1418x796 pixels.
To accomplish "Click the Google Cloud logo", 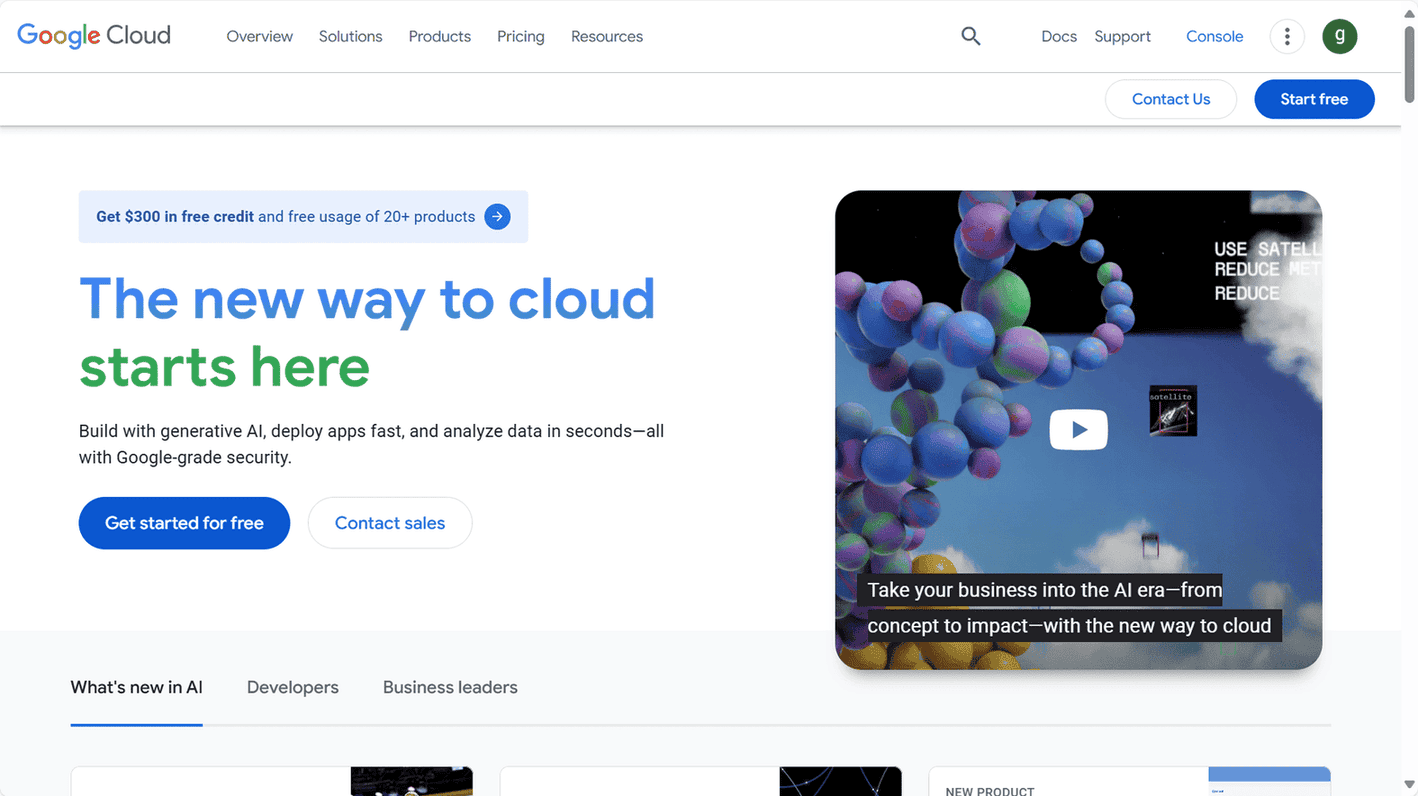I will pos(93,35).
